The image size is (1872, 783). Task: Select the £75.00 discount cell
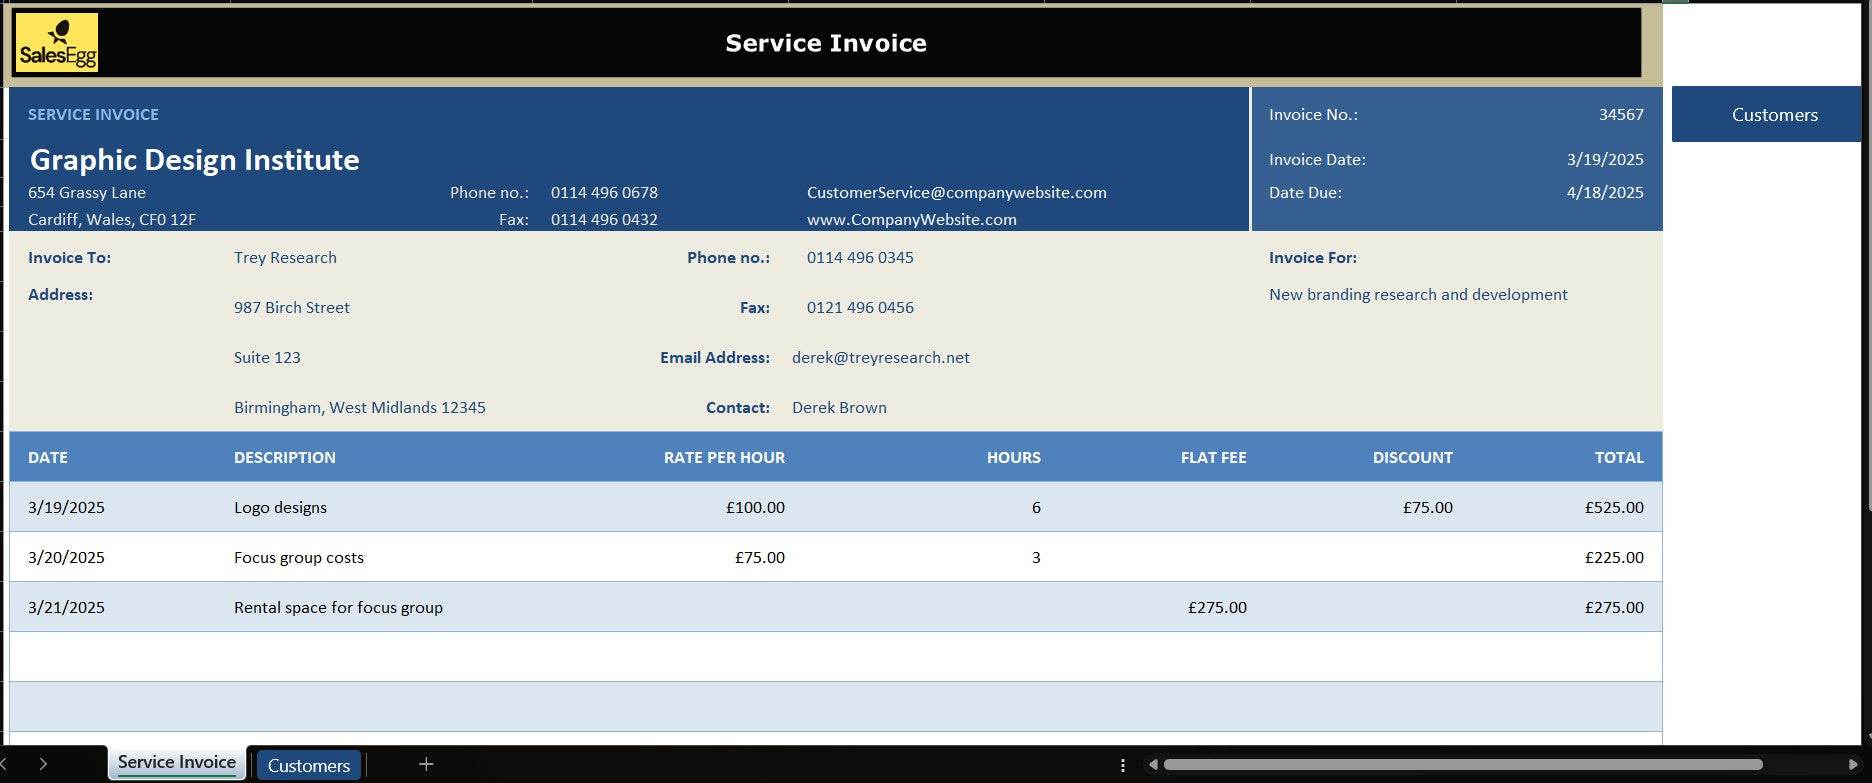(1427, 508)
